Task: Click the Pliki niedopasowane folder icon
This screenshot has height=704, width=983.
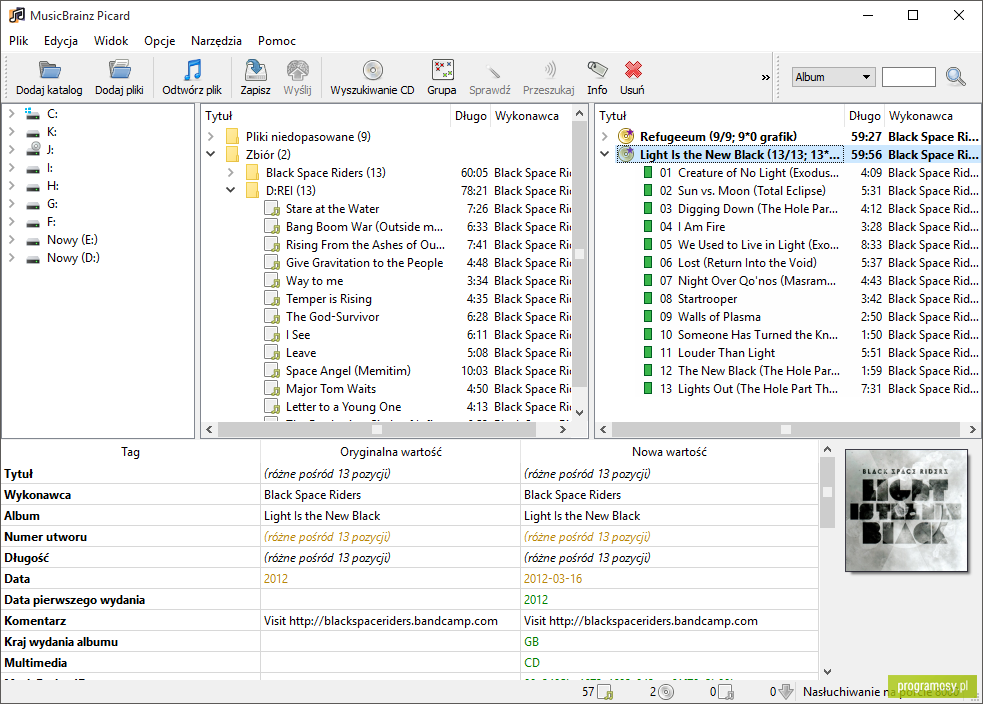Action: tap(232, 136)
